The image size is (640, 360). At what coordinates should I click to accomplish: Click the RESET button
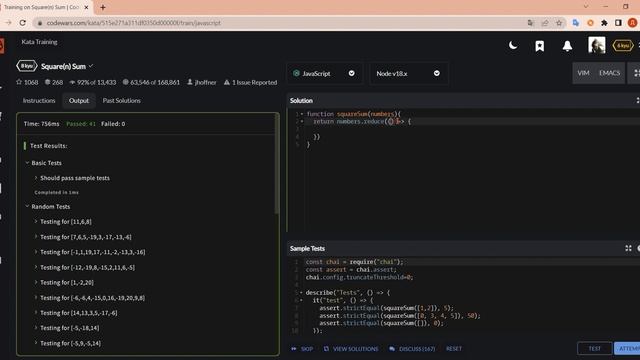pyautogui.click(x=454, y=349)
